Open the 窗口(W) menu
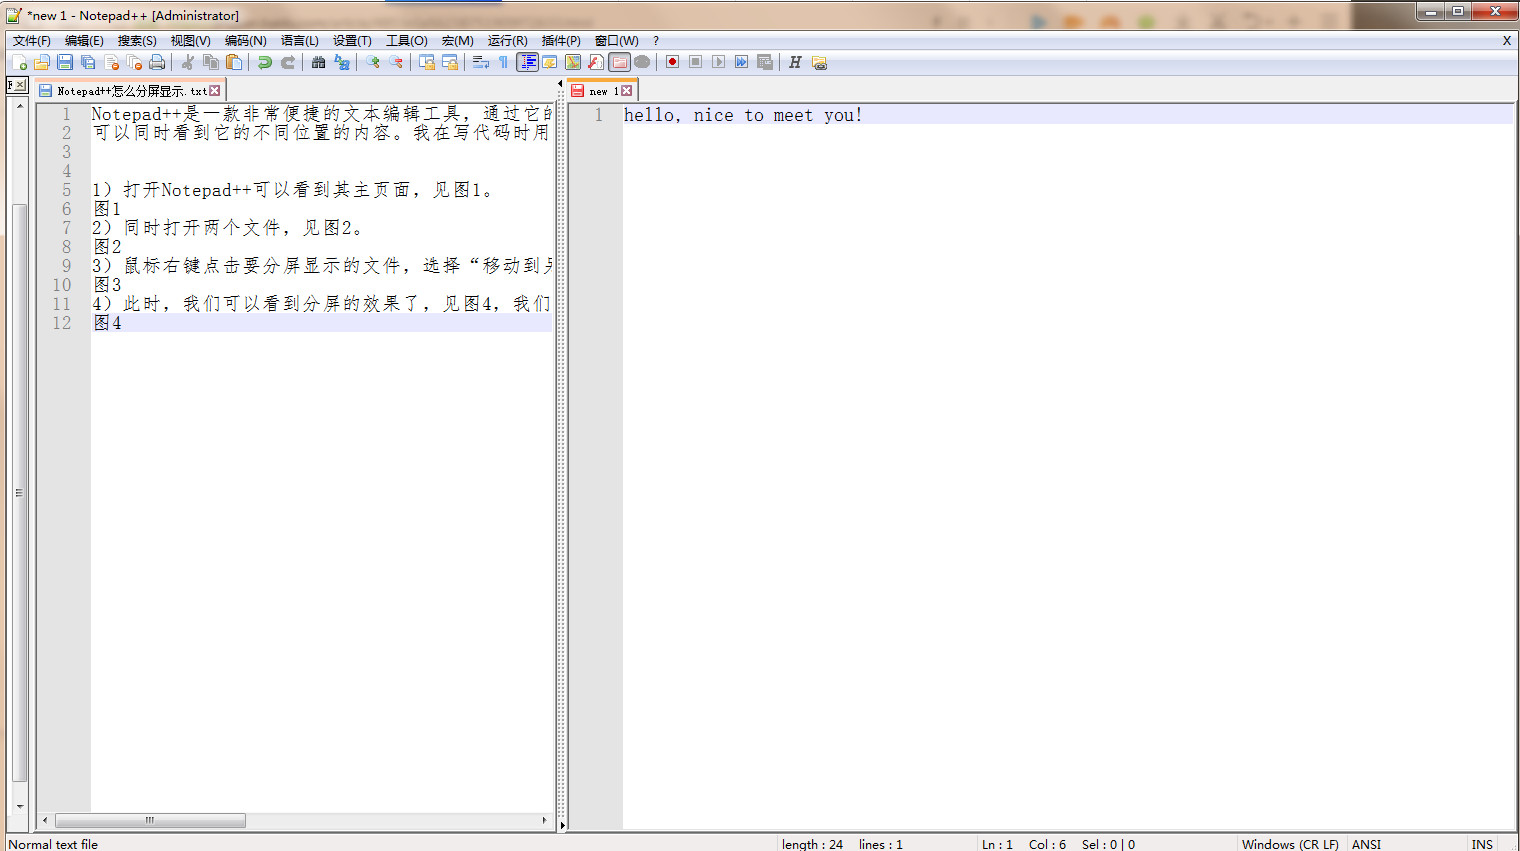The width and height of the screenshot is (1520, 851). tap(616, 41)
